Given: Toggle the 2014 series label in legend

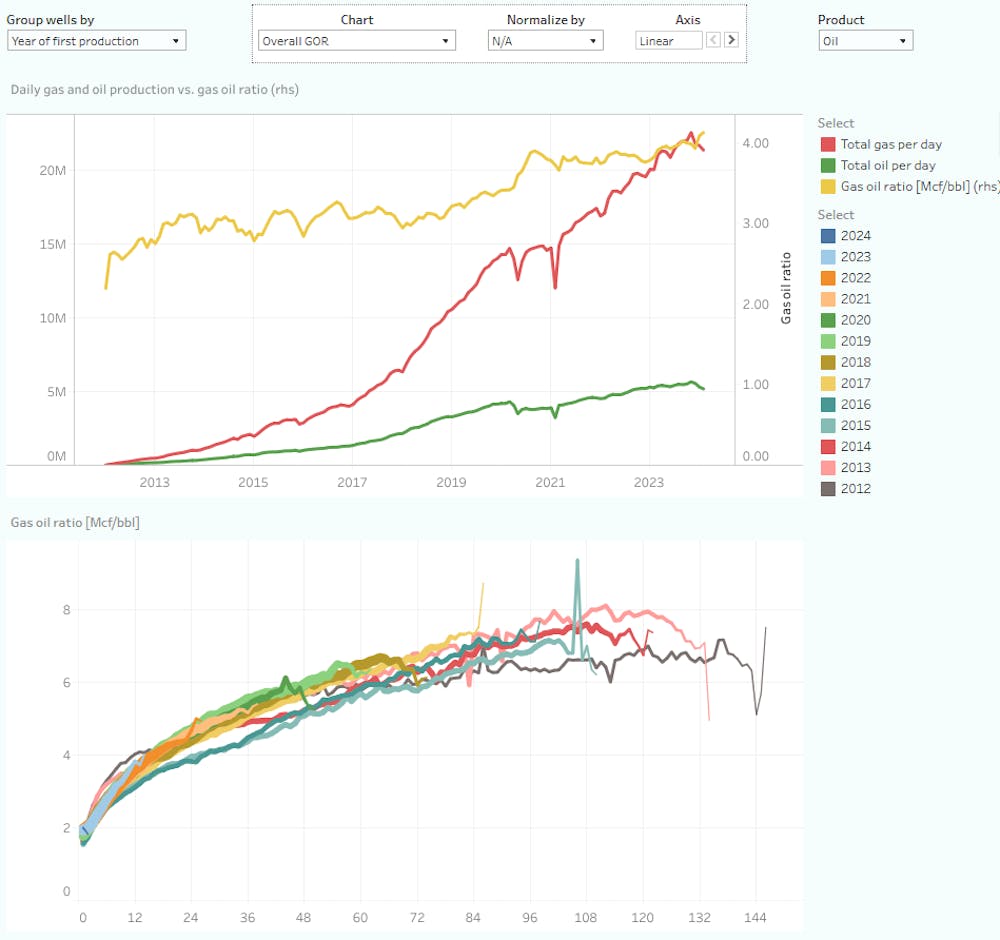Looking at the screenshot, I should click(856, 447).
